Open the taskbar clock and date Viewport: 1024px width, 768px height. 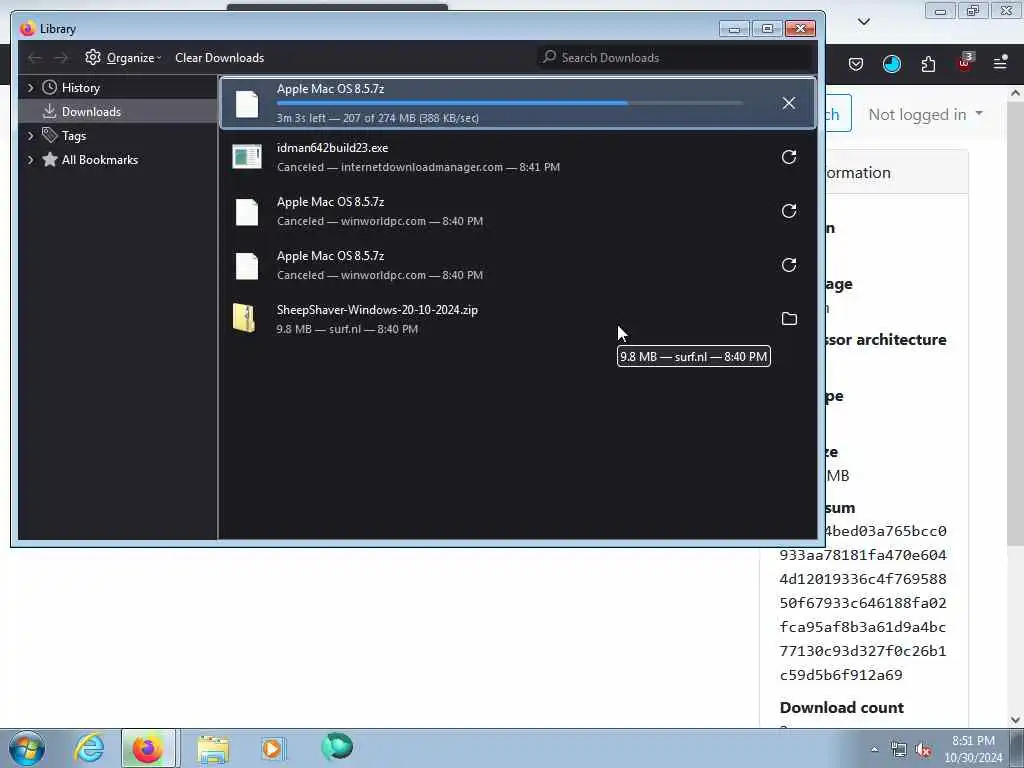tap(973, 749)
